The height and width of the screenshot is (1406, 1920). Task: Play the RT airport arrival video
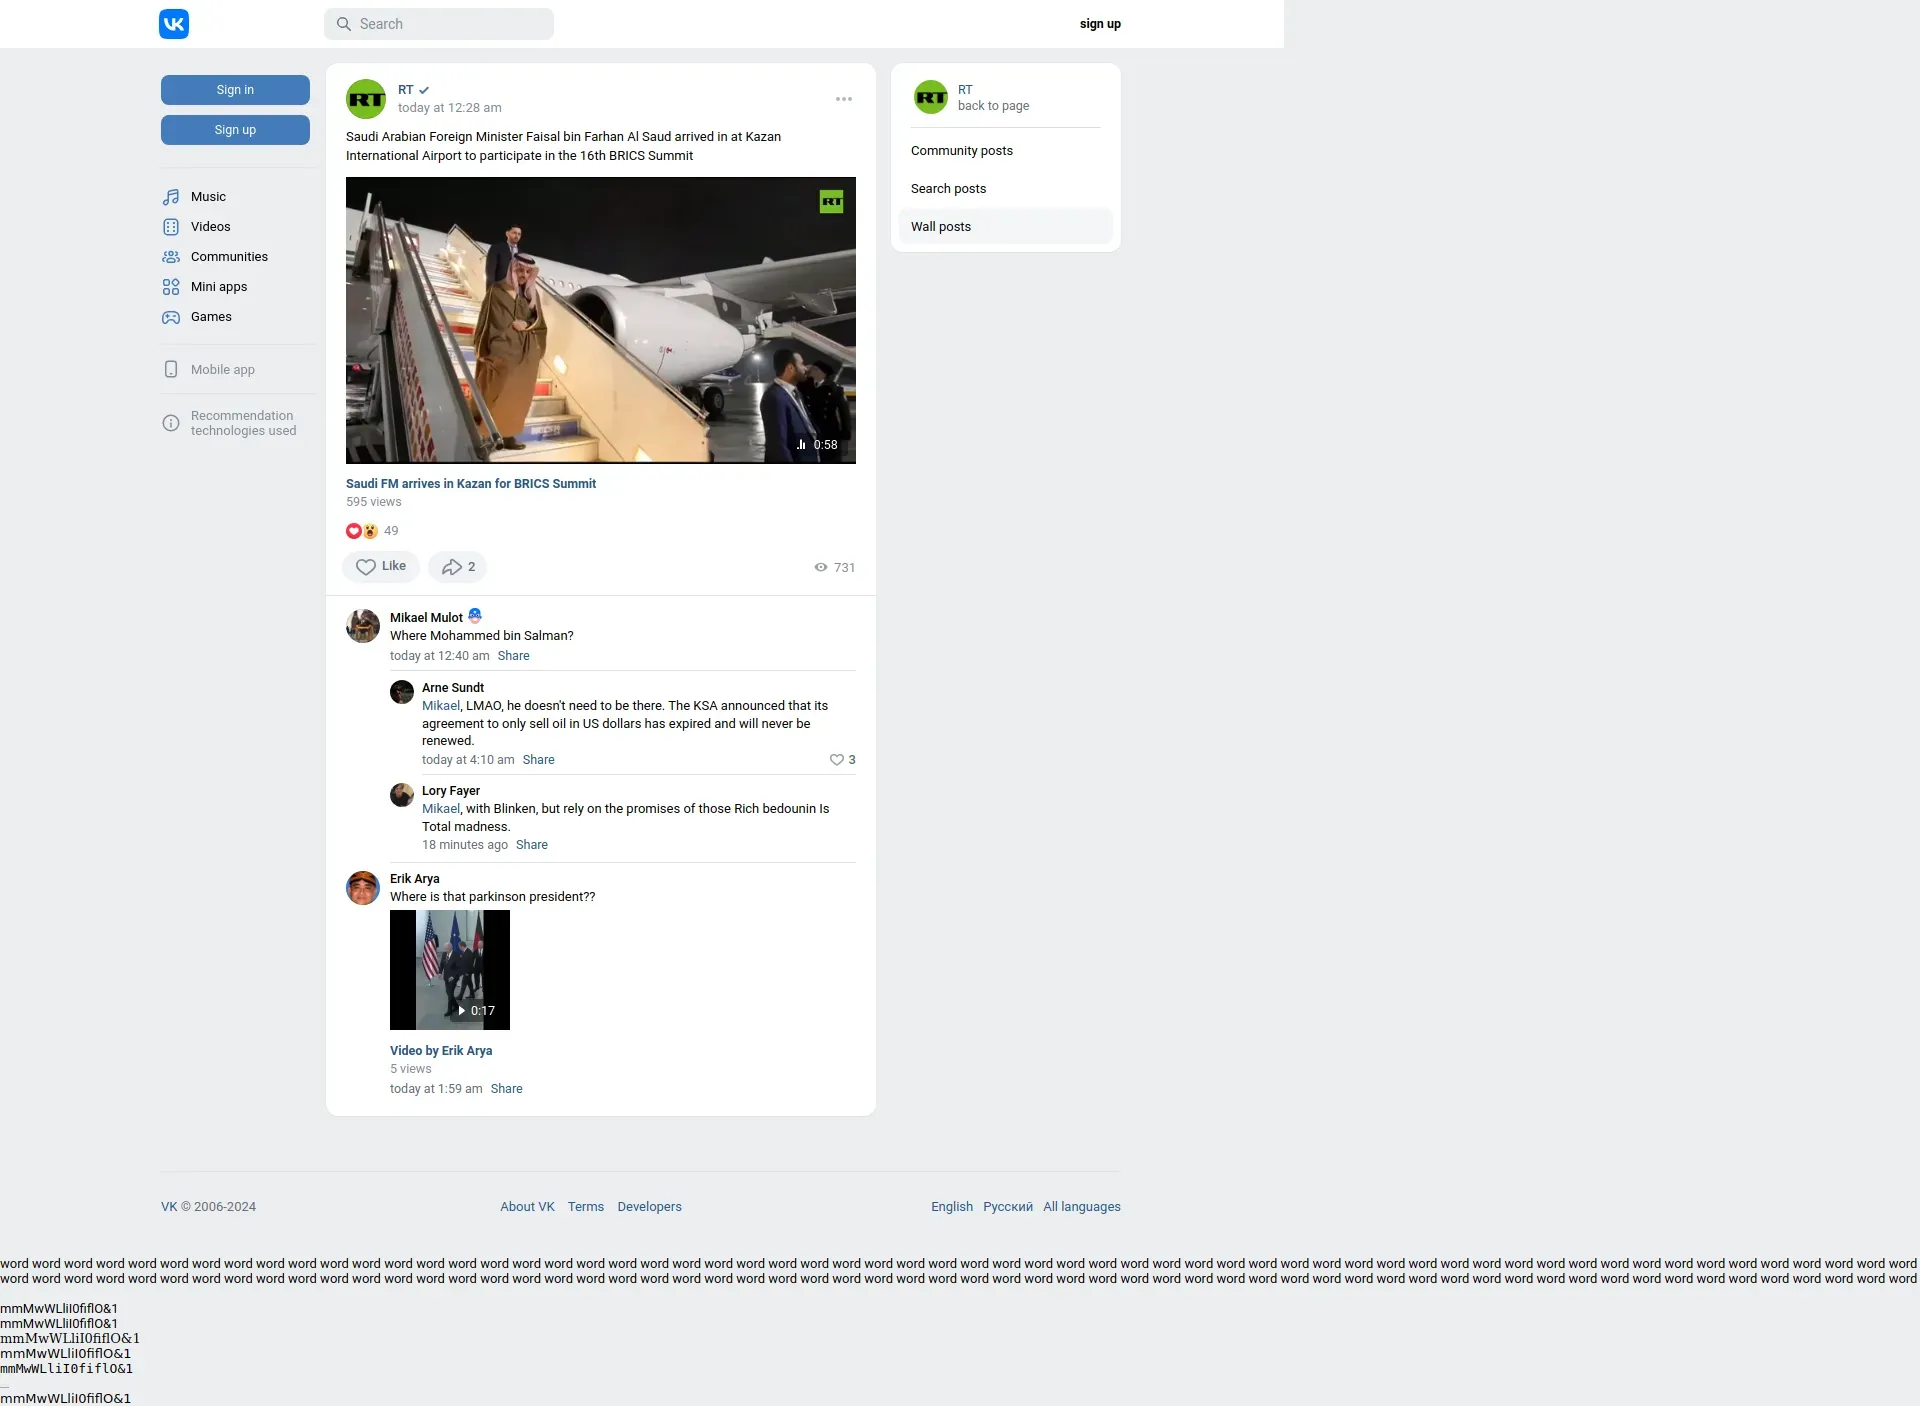tap(600, 320)
